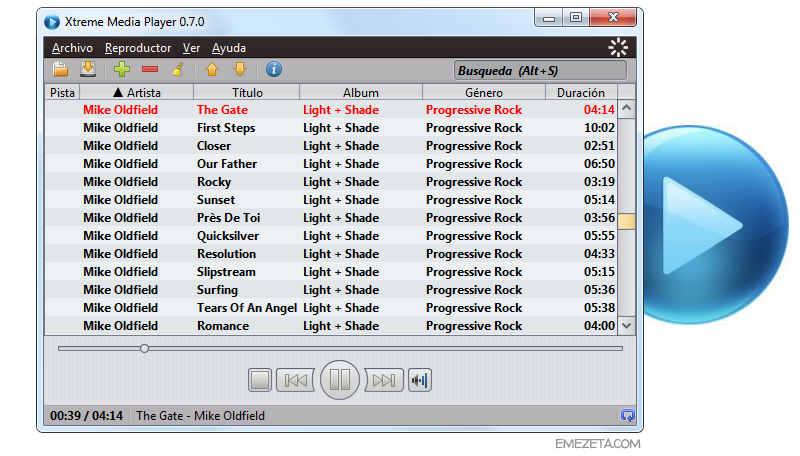The width and height of the screenshot is (800, 456).
Task: Sort by Título column header
Action: (x=247, y=92)
